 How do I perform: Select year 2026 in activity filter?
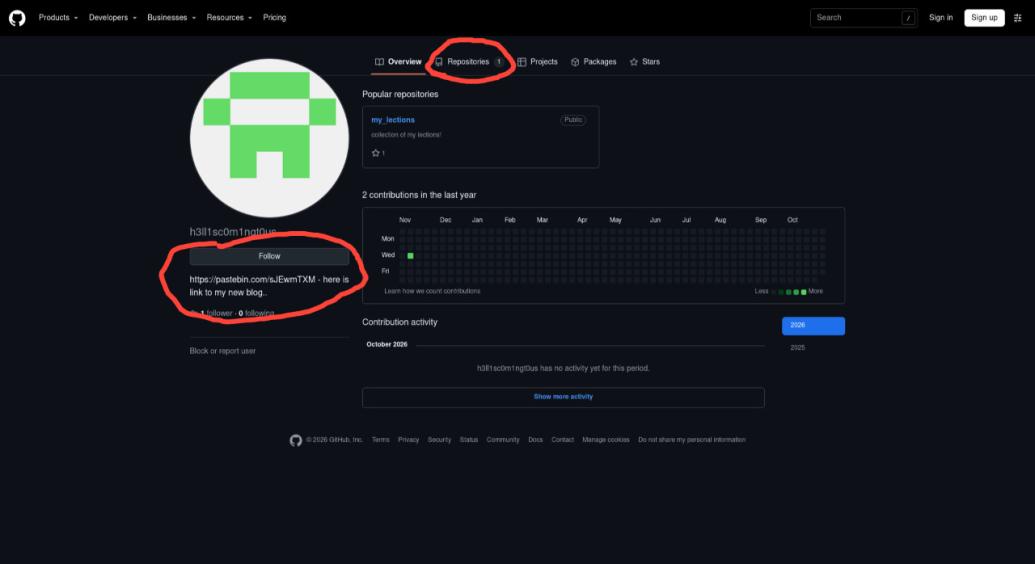[x=813, y=326]
